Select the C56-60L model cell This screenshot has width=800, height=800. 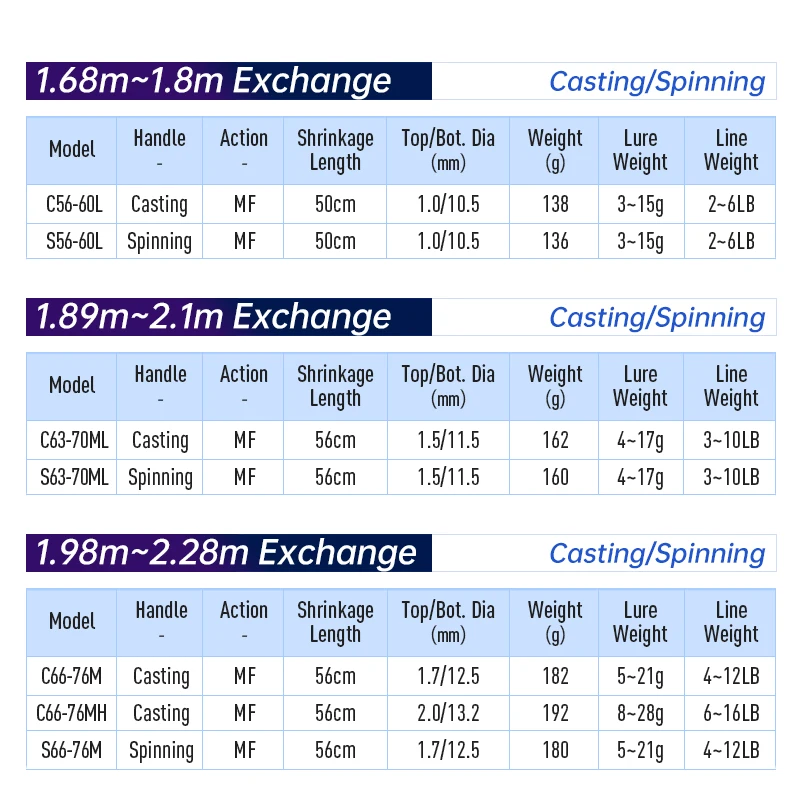(x=74, y=204)
